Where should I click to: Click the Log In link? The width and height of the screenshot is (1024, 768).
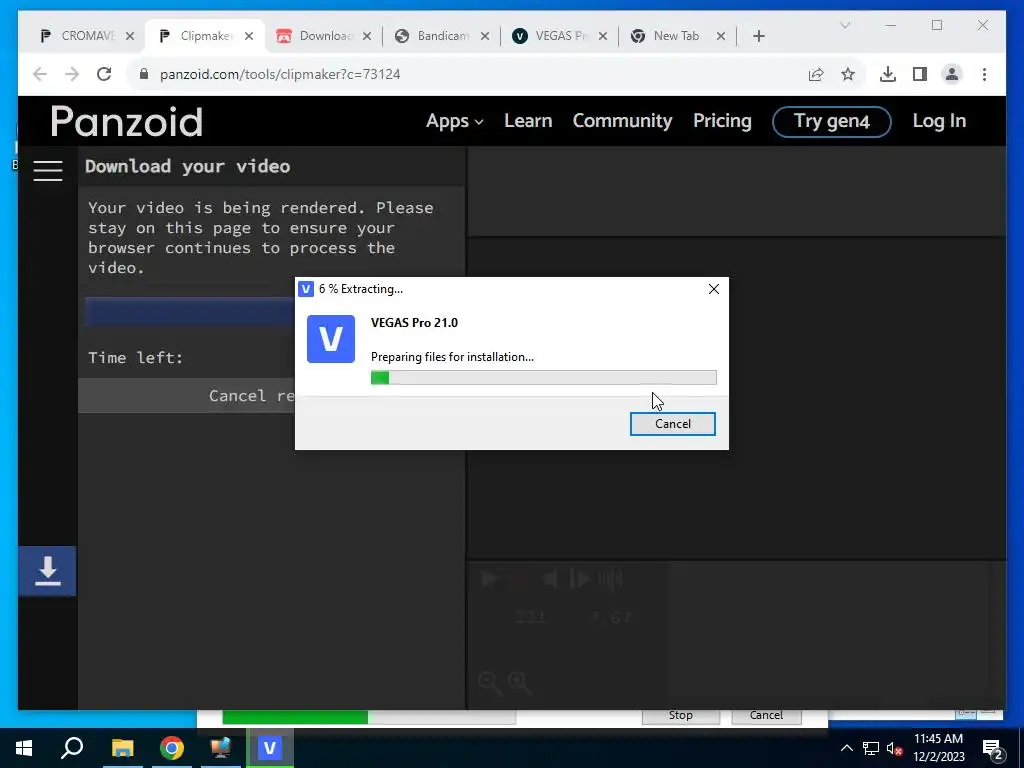pyautogui.click(x=939, y=121)
